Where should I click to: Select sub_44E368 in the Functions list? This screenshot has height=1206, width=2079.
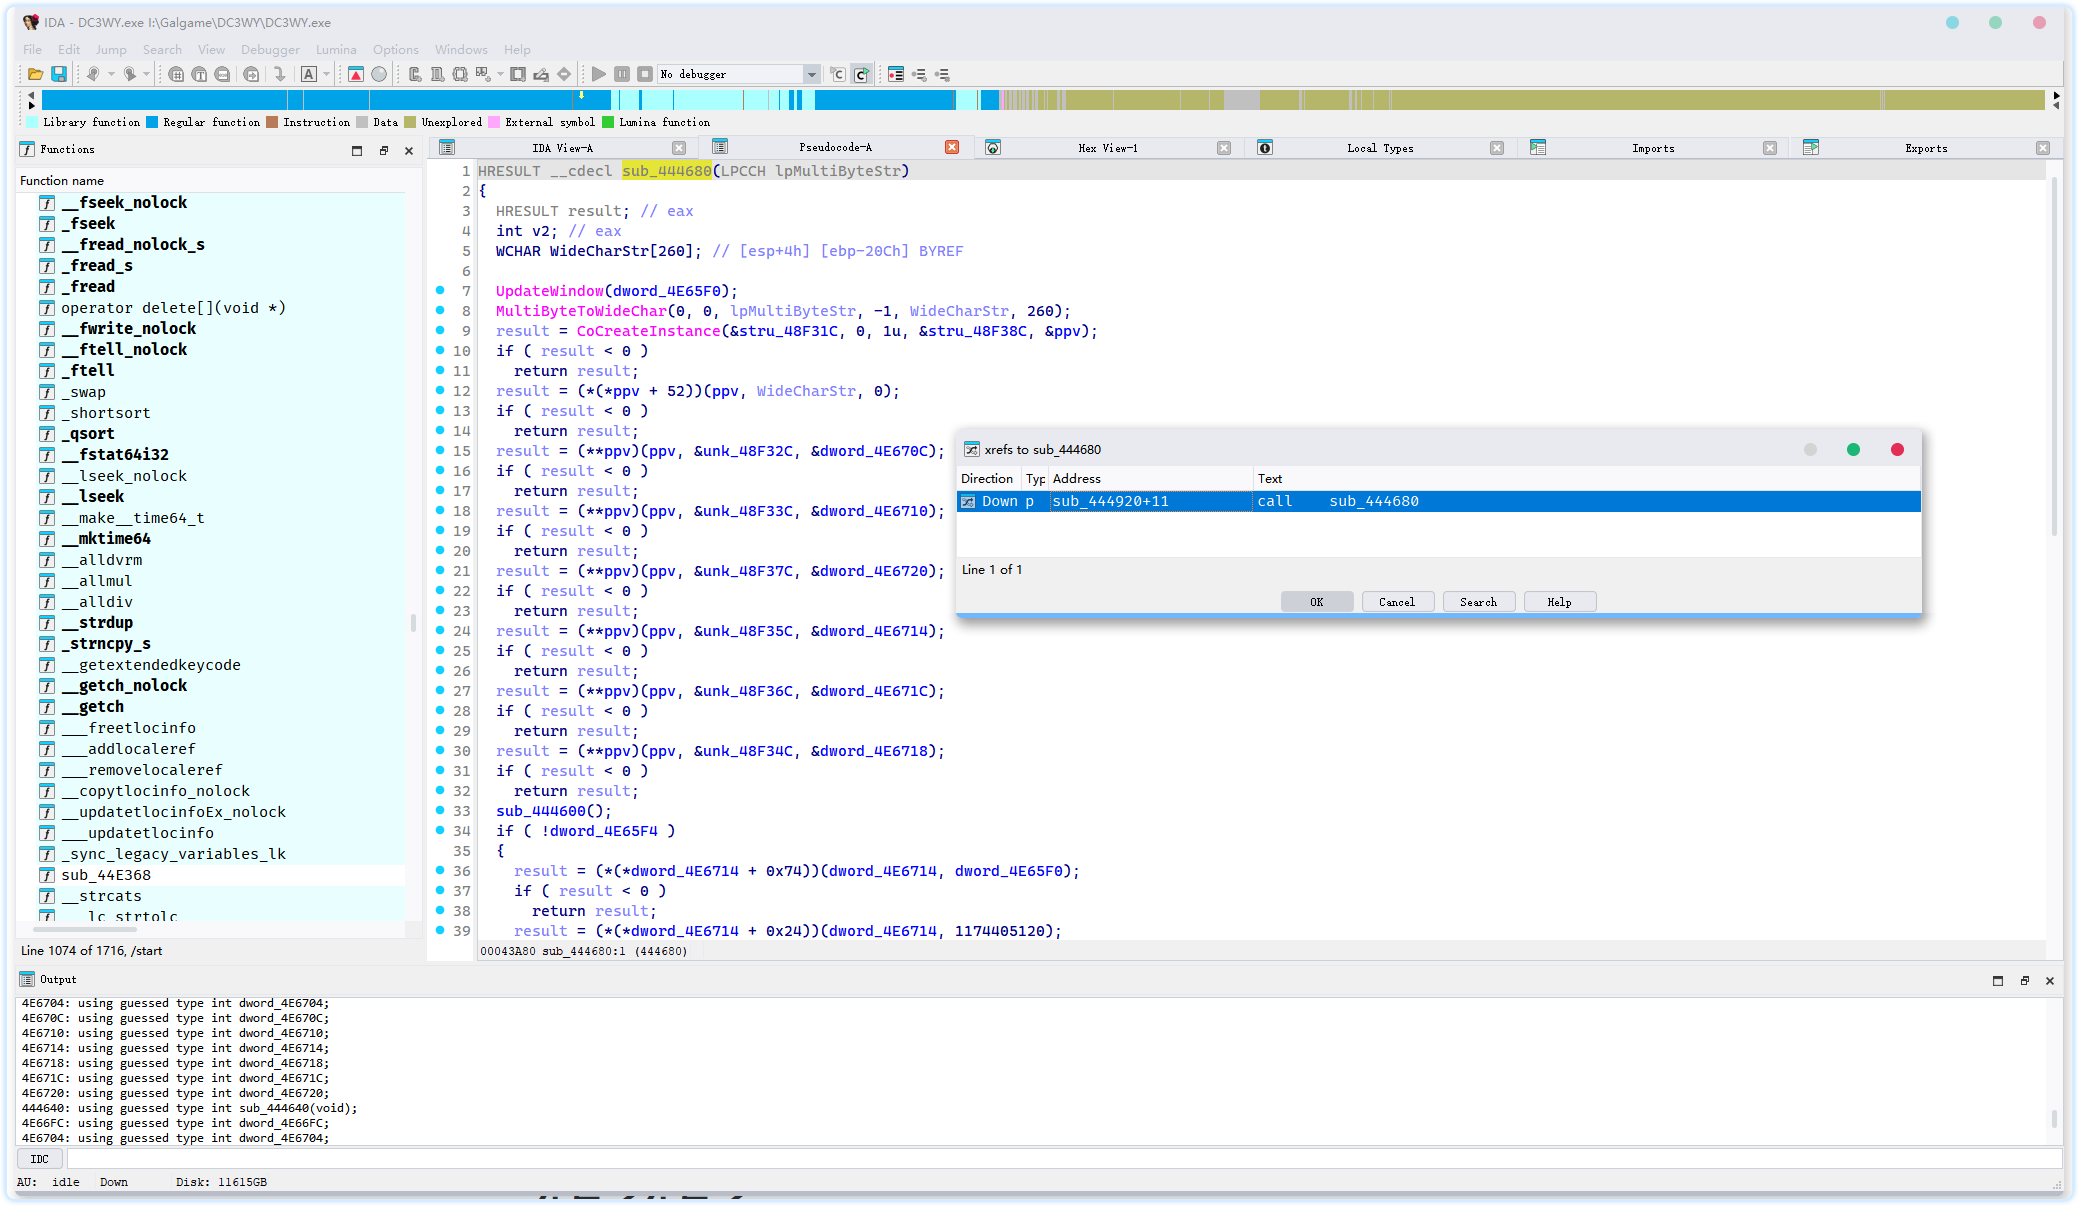[106, 875]
